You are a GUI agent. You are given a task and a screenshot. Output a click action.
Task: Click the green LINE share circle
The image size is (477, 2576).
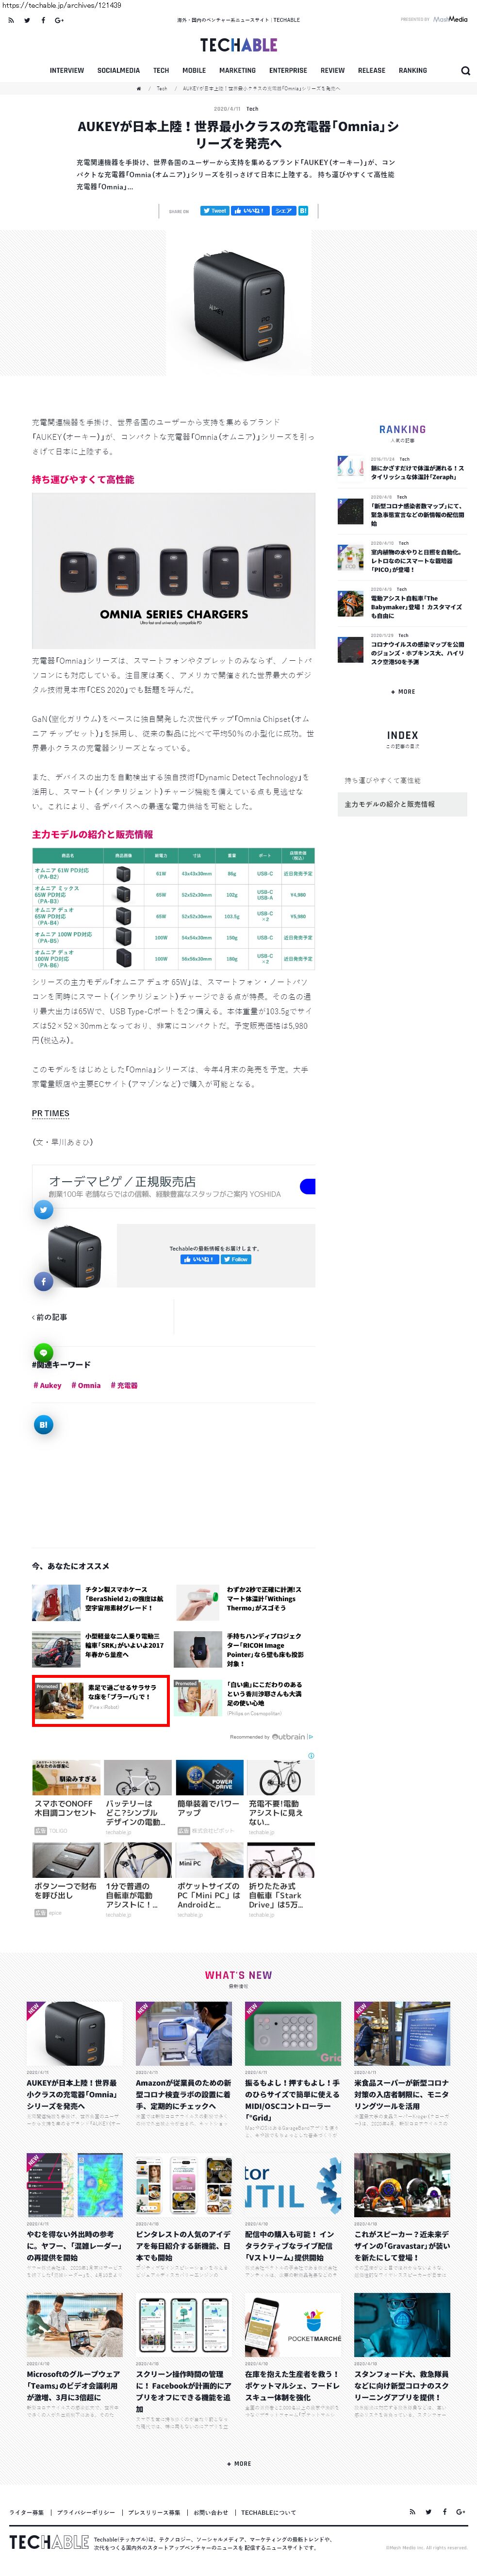(43, 1353)
